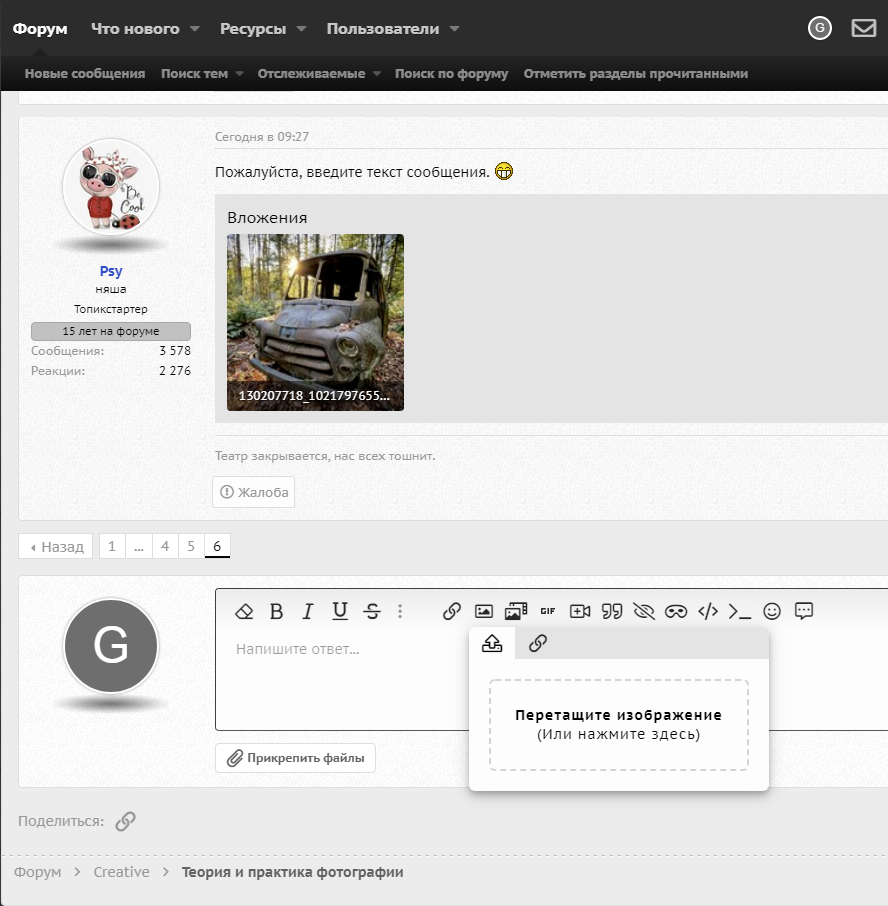Screen dimensions: 888x906
Task: Click the code brackets icon
Action: pos(708,611)
